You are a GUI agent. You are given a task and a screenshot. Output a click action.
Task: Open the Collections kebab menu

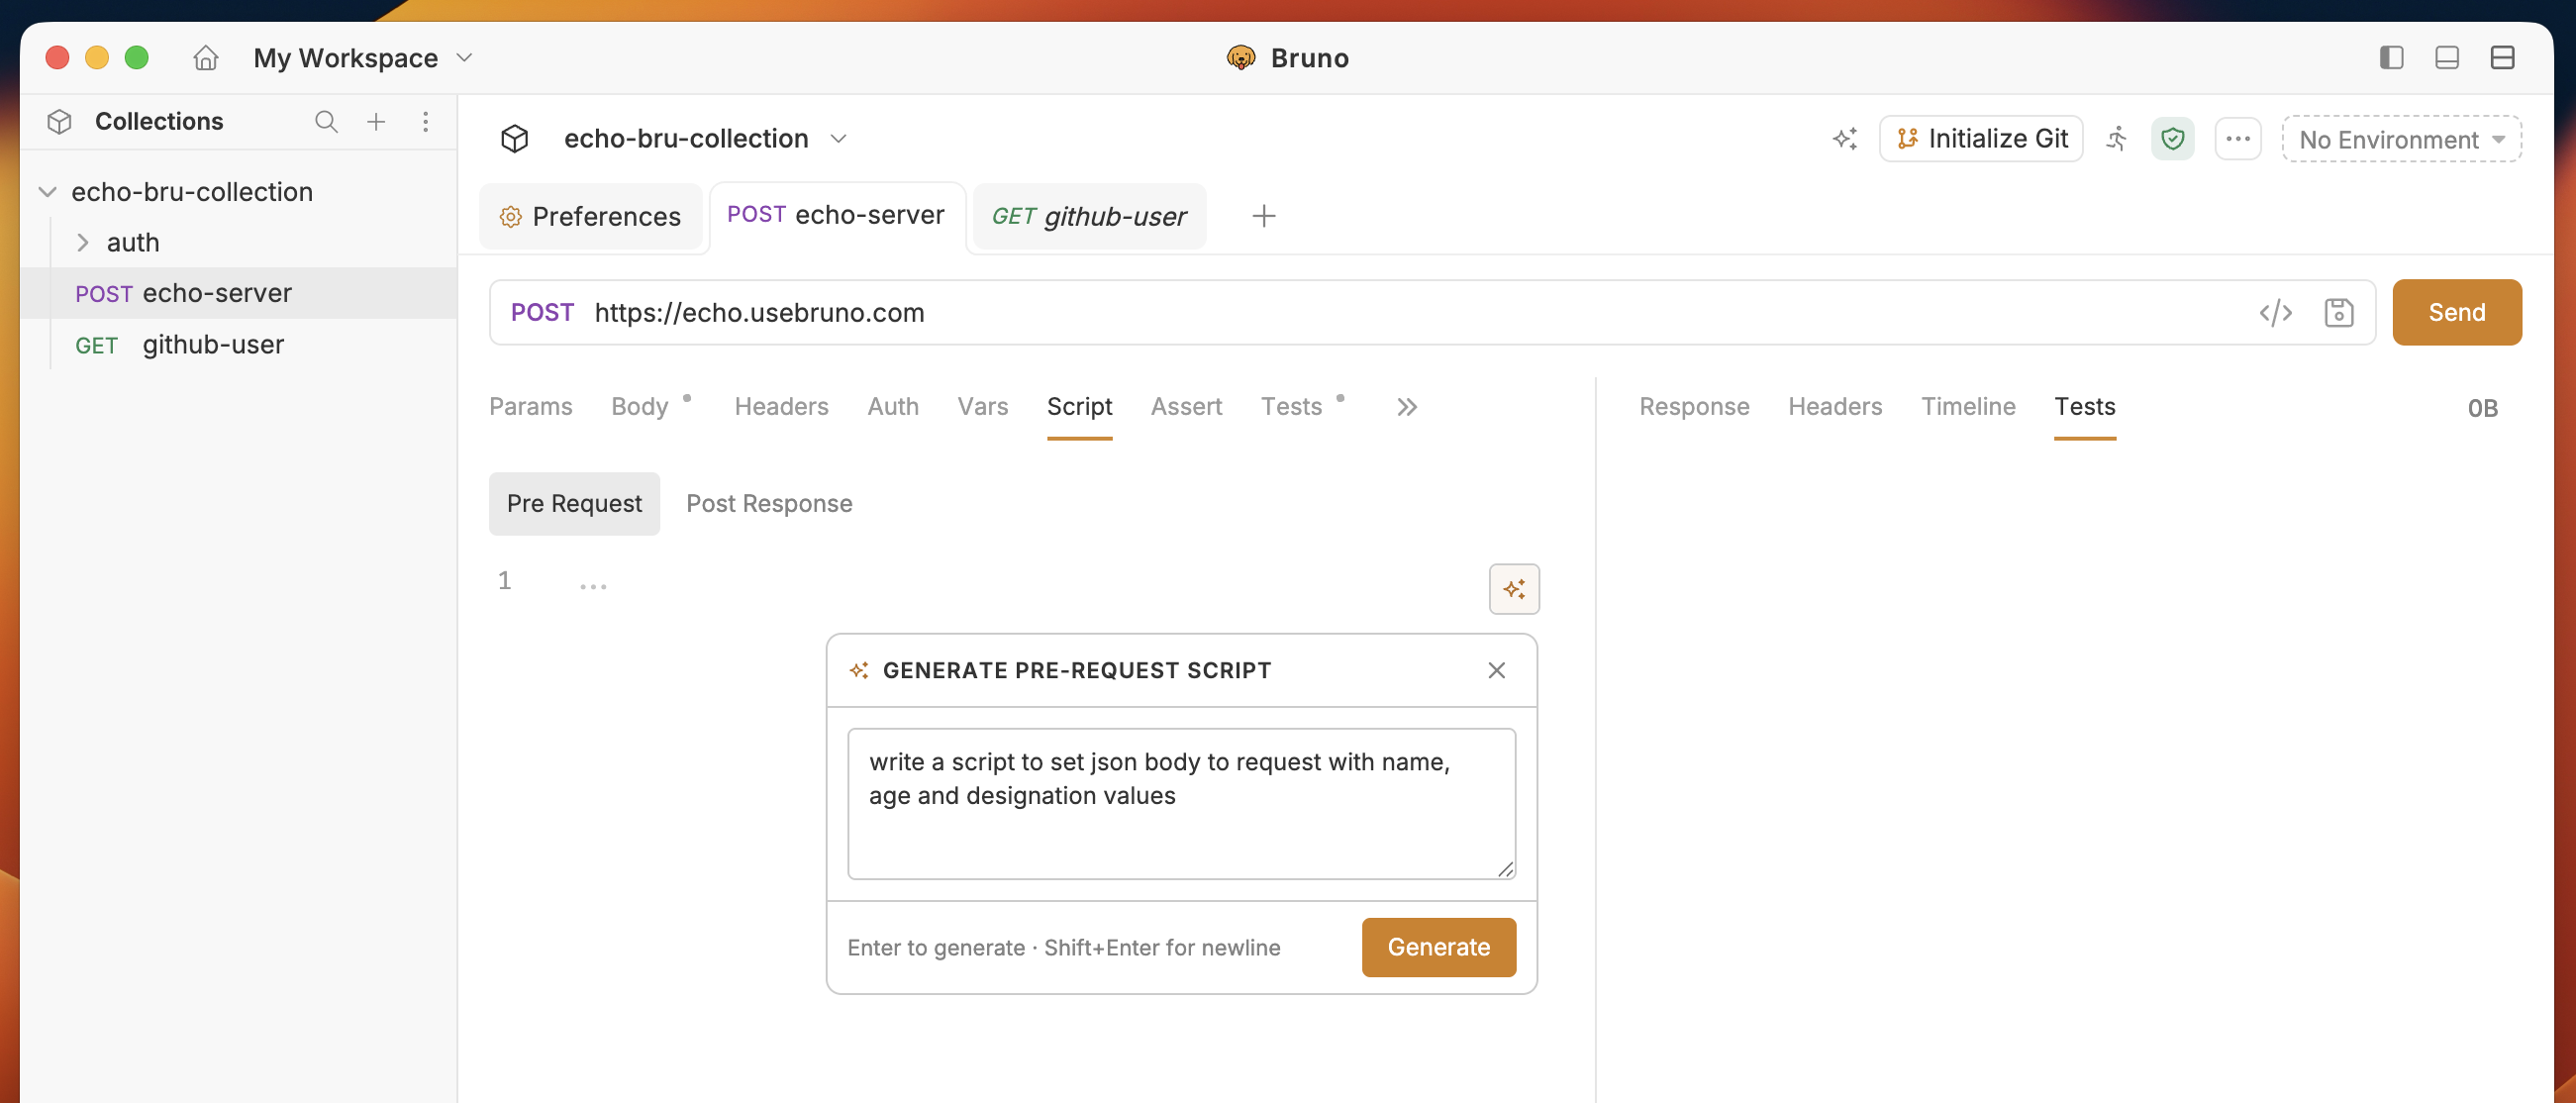pos(426,121)
